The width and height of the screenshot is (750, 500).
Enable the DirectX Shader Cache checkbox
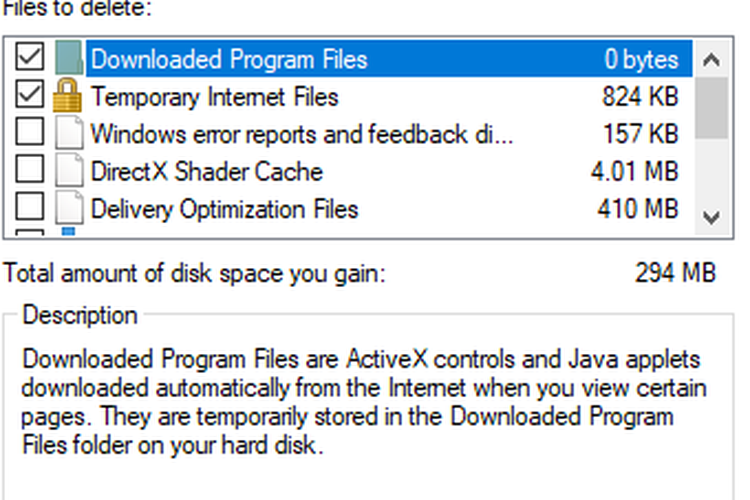pos(30,168)
